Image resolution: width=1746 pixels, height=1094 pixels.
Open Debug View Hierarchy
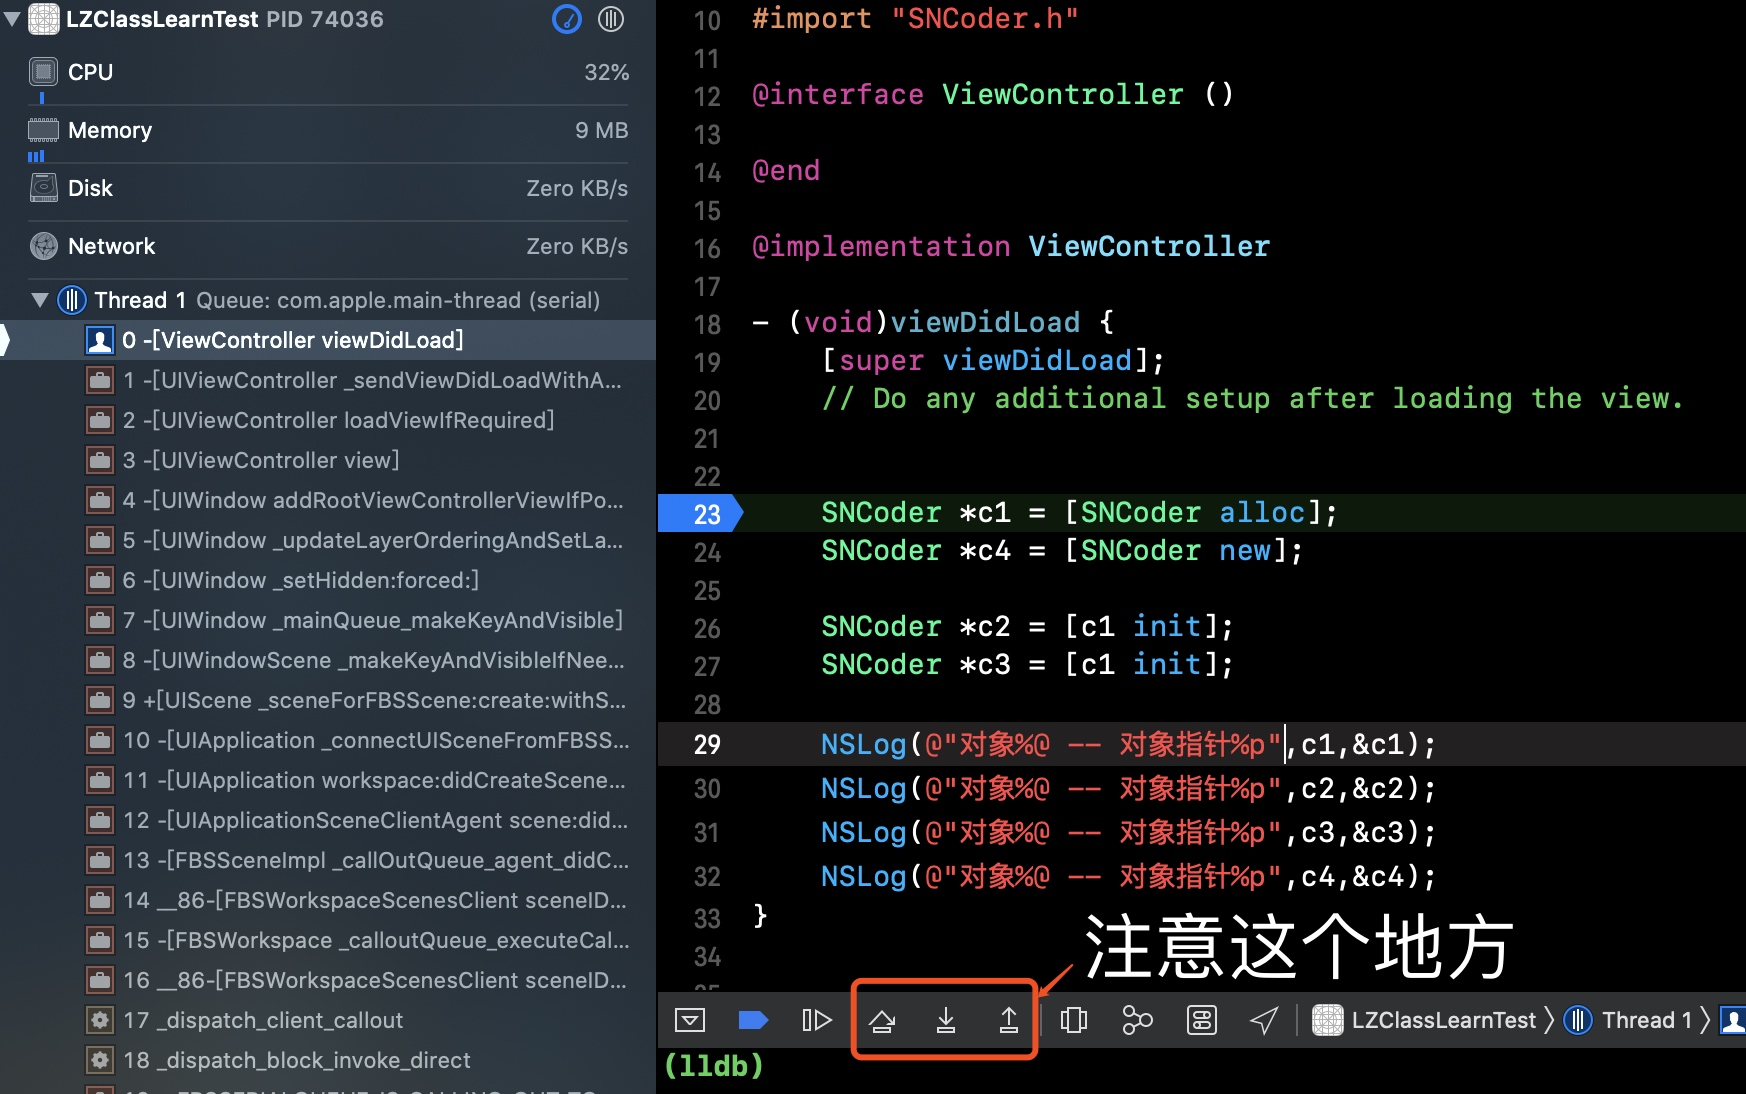pyautogui.click(x=1073, y=1020)
